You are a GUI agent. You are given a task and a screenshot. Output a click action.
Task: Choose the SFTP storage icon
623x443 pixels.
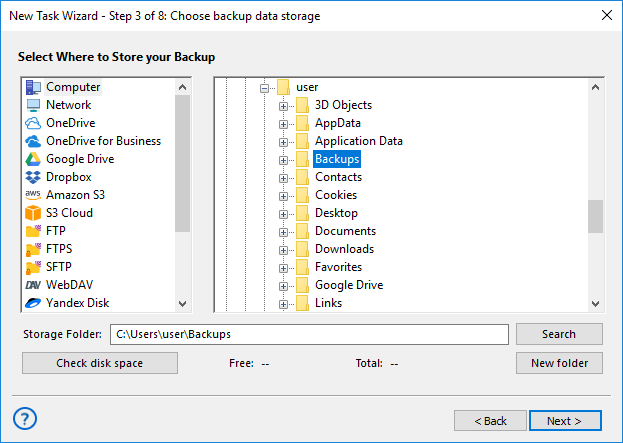pyautogui.click(x=33, y=267)
